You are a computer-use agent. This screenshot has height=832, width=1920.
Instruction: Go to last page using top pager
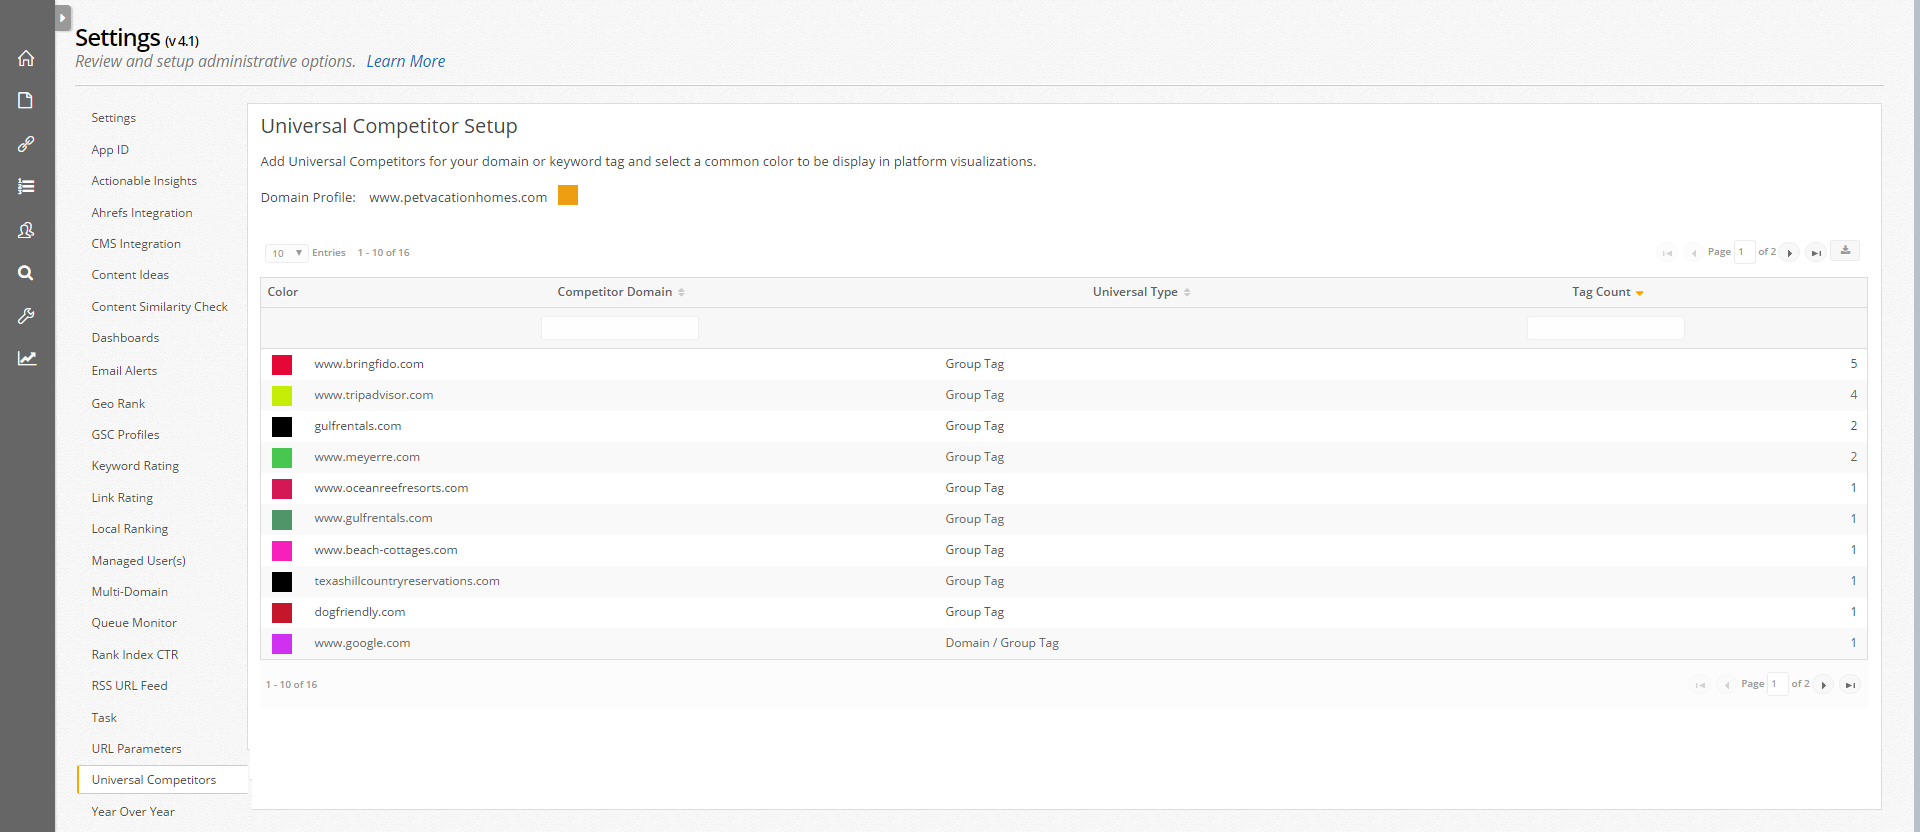point(1816,253)
